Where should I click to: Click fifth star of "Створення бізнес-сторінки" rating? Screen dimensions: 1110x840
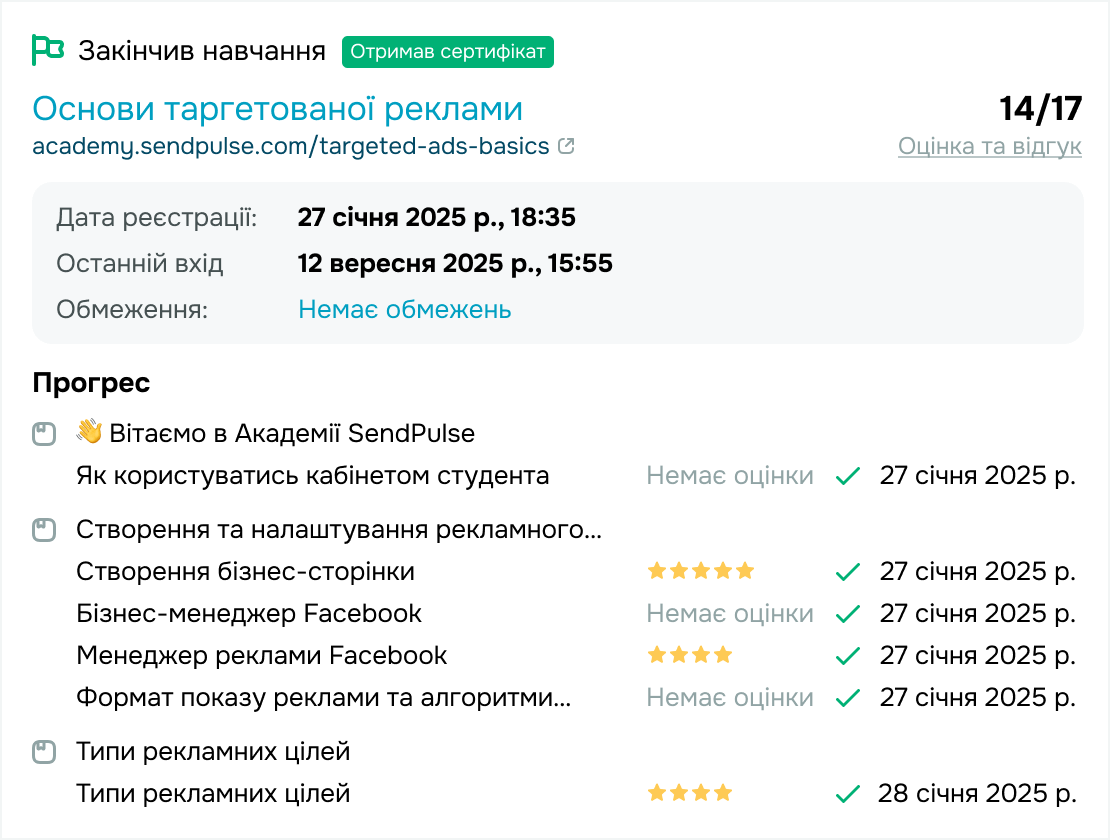[745, 570]
